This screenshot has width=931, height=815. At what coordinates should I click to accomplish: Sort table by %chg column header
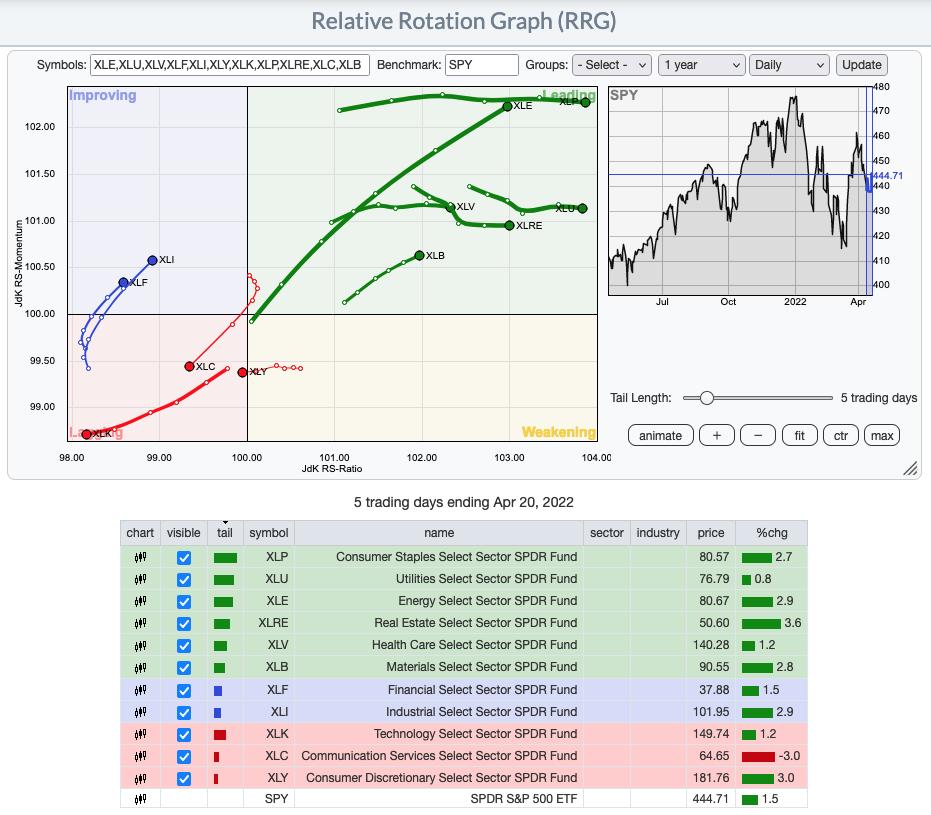point(772,533)
